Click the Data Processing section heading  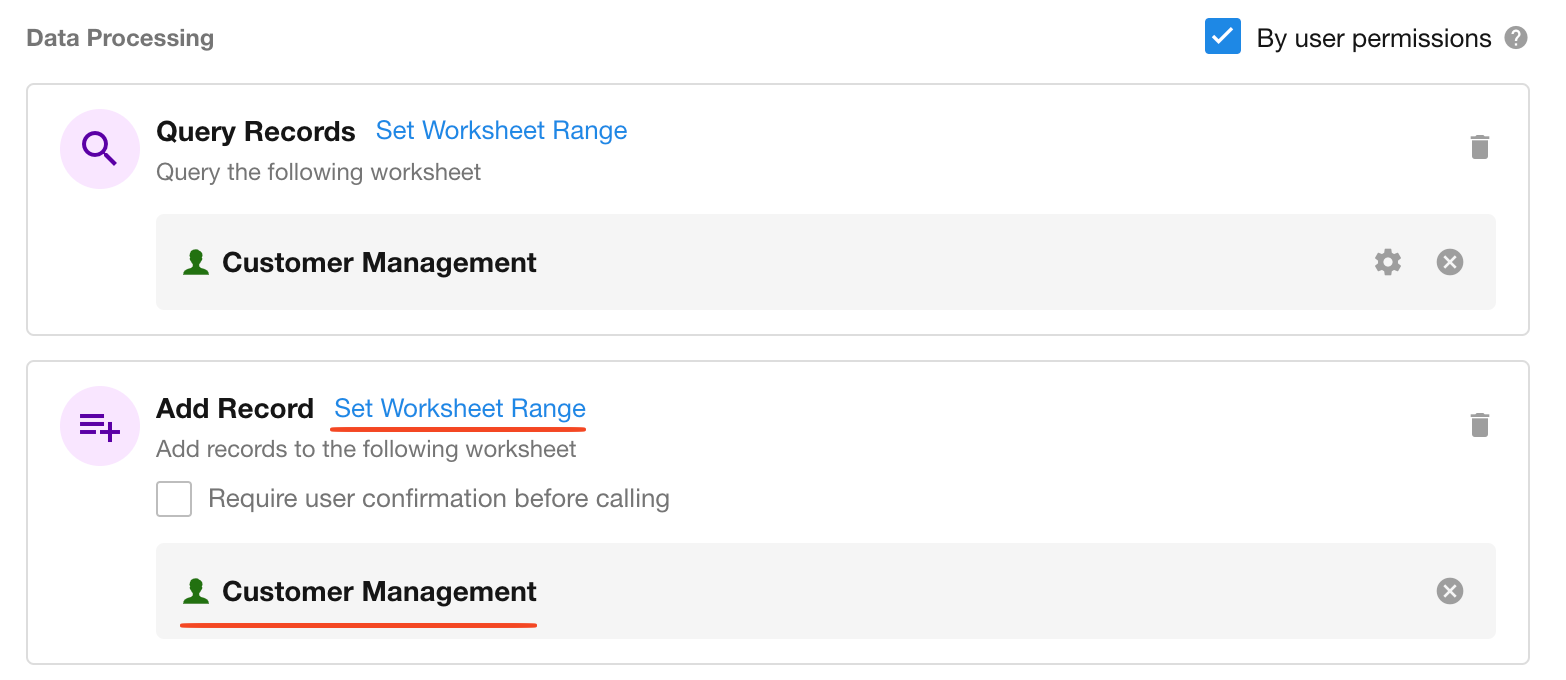pos(120,38)
